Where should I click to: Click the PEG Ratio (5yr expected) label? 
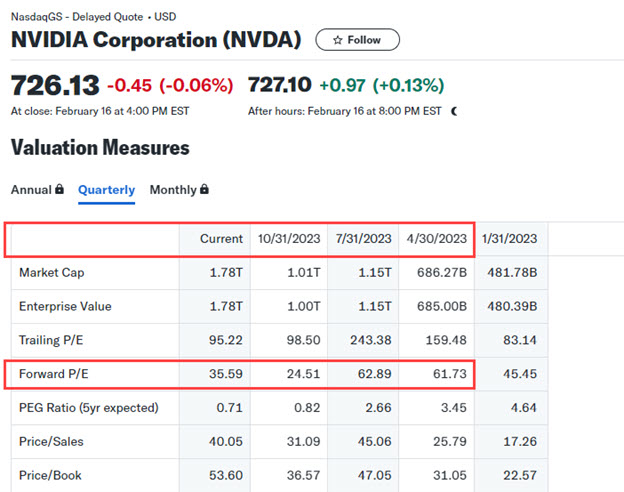[x=89, y=408]
